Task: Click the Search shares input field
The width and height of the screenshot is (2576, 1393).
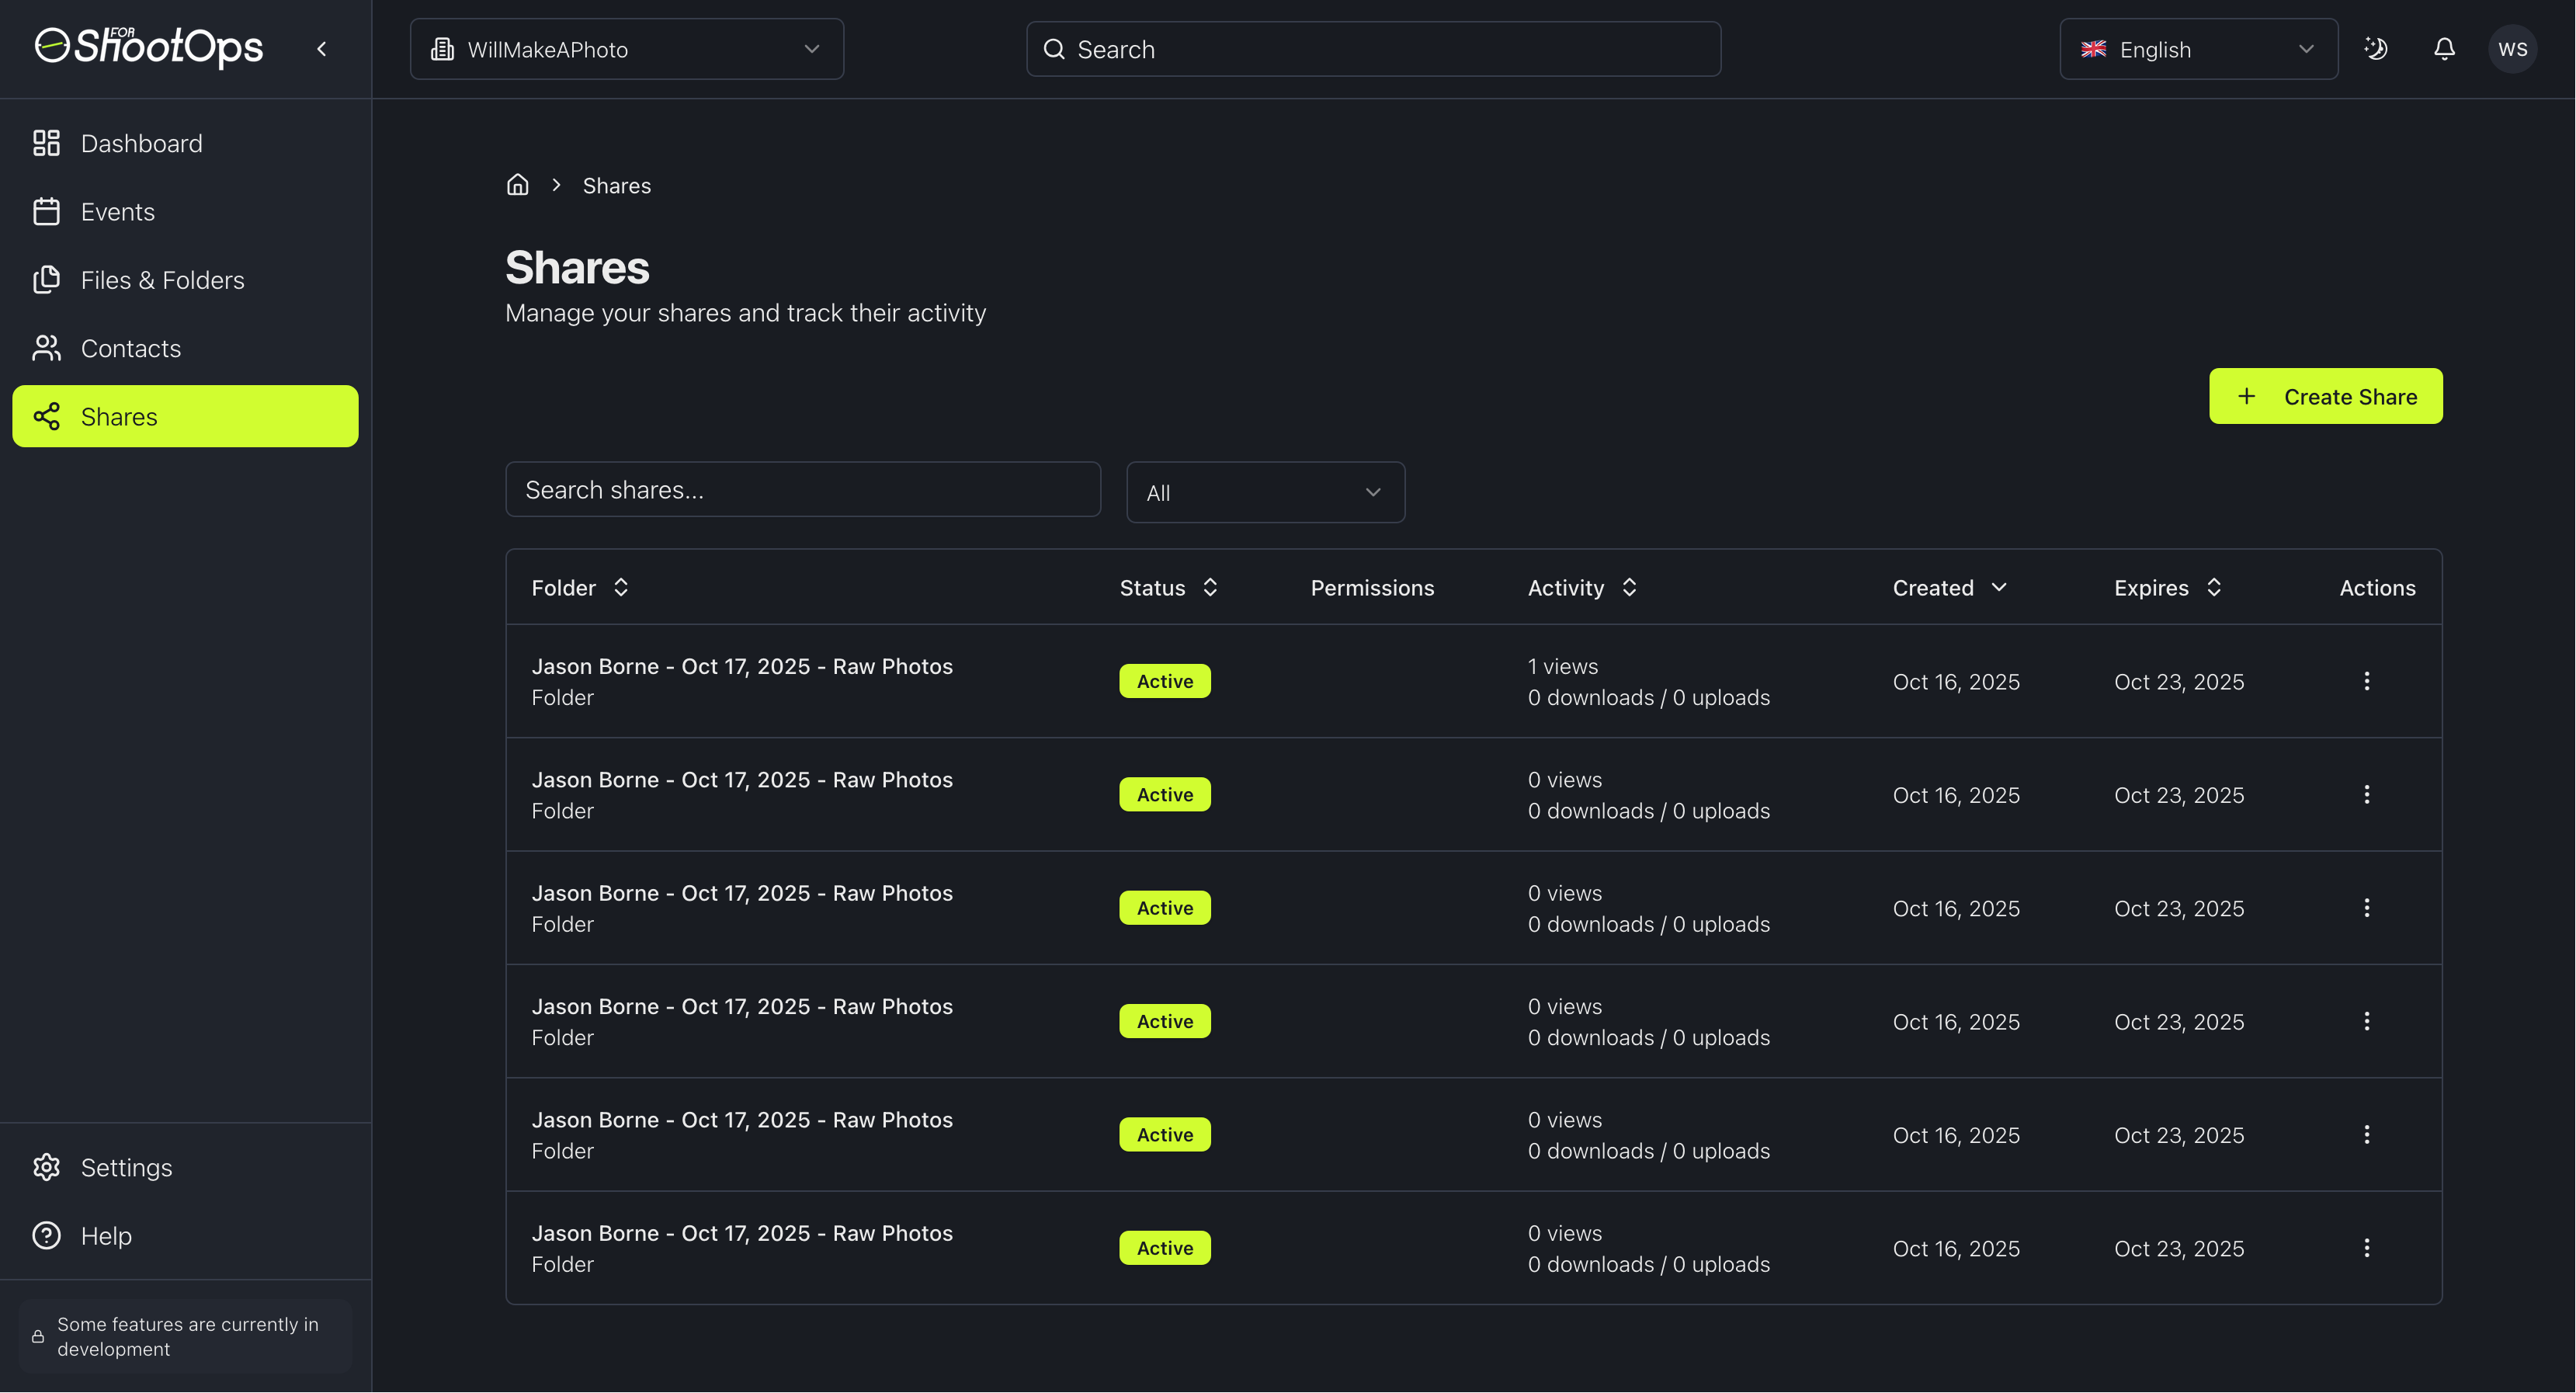Action: point(803,490)
